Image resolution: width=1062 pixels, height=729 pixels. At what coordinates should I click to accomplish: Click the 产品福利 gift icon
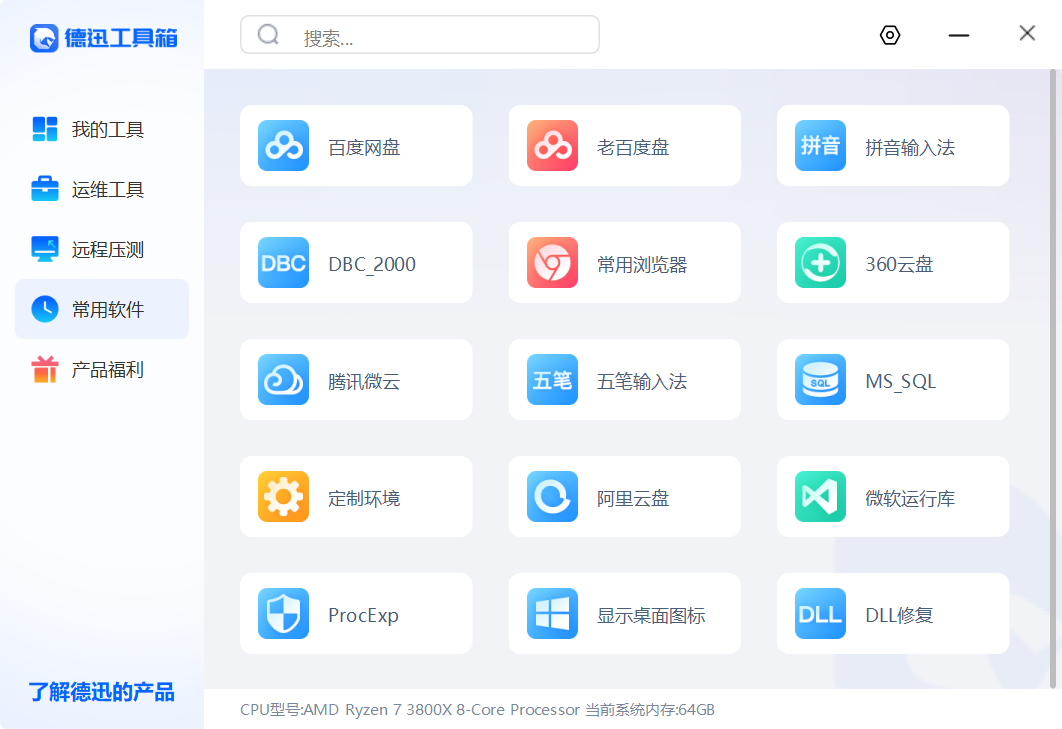(45, 369)
